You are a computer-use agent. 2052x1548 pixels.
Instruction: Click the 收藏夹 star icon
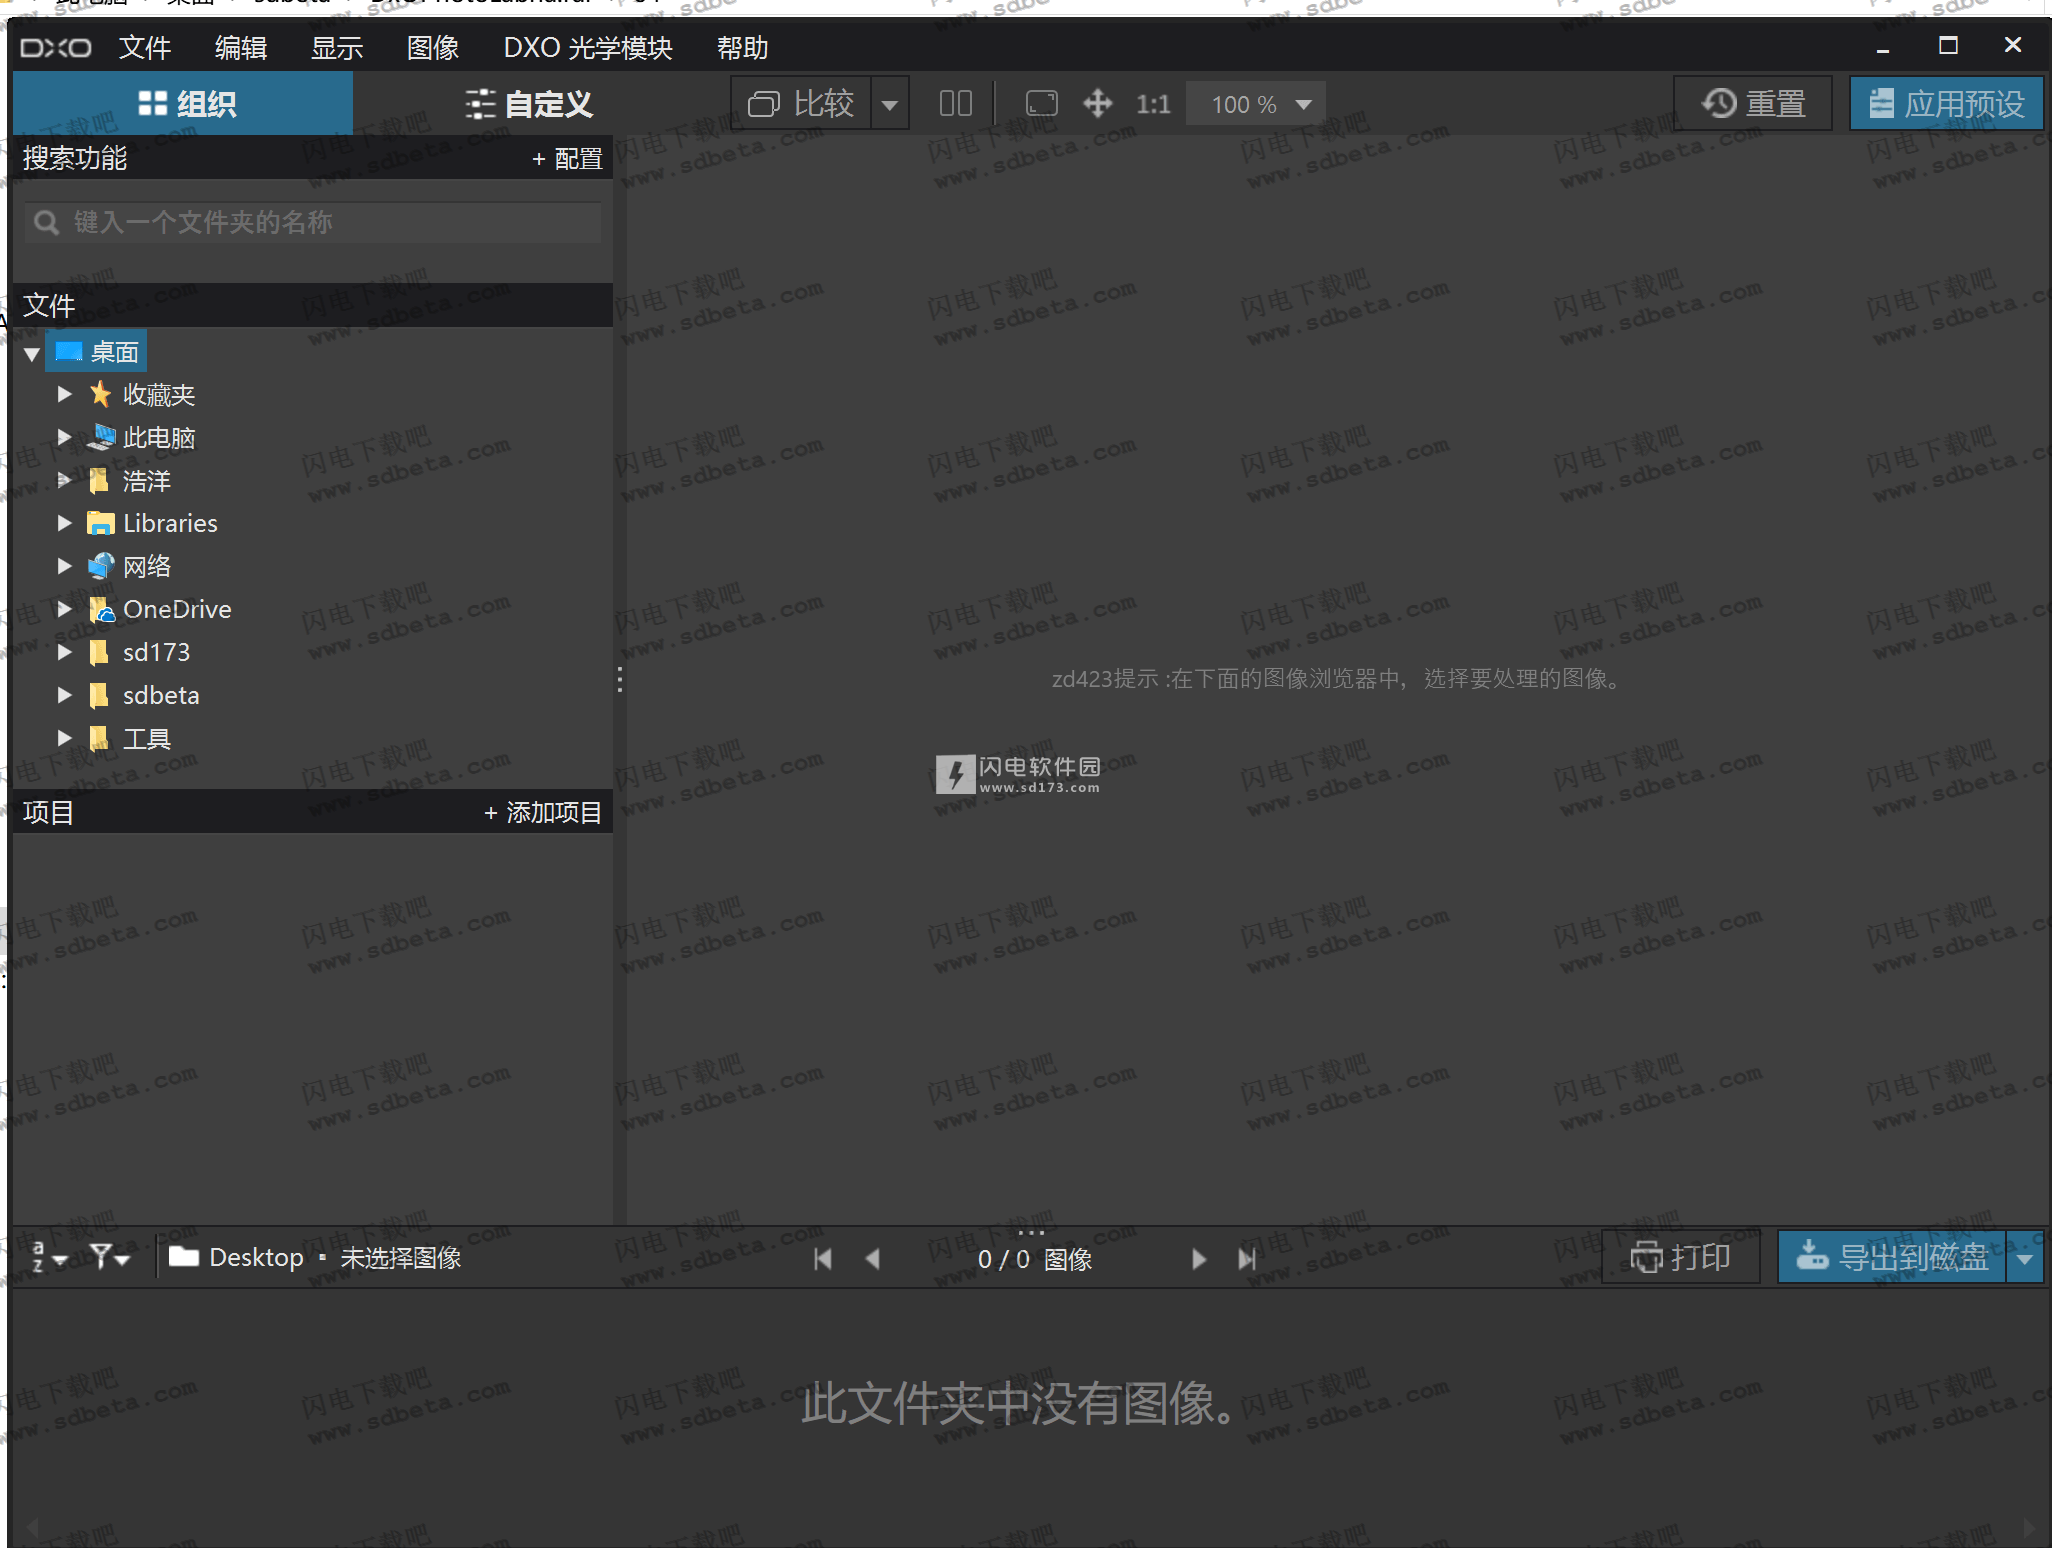point(100,394)
